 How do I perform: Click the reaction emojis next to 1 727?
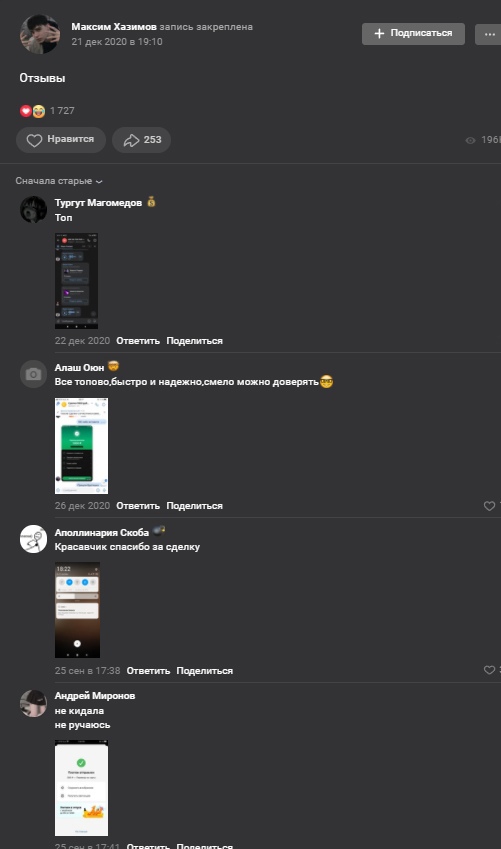32,111
